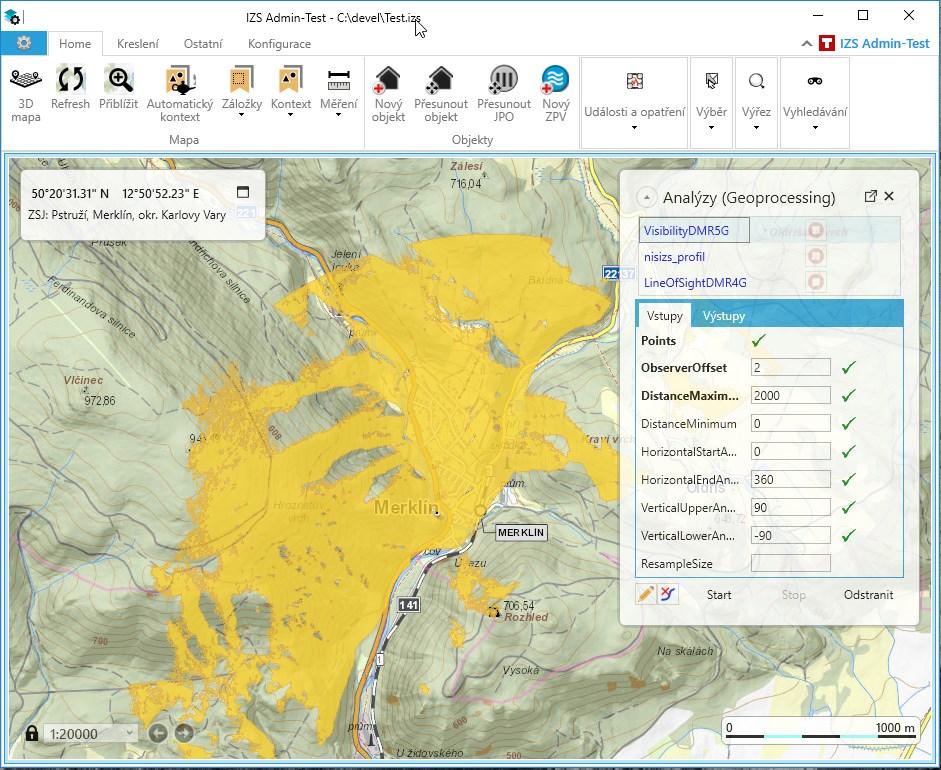Add a Nový ZPV

point(556,94)
